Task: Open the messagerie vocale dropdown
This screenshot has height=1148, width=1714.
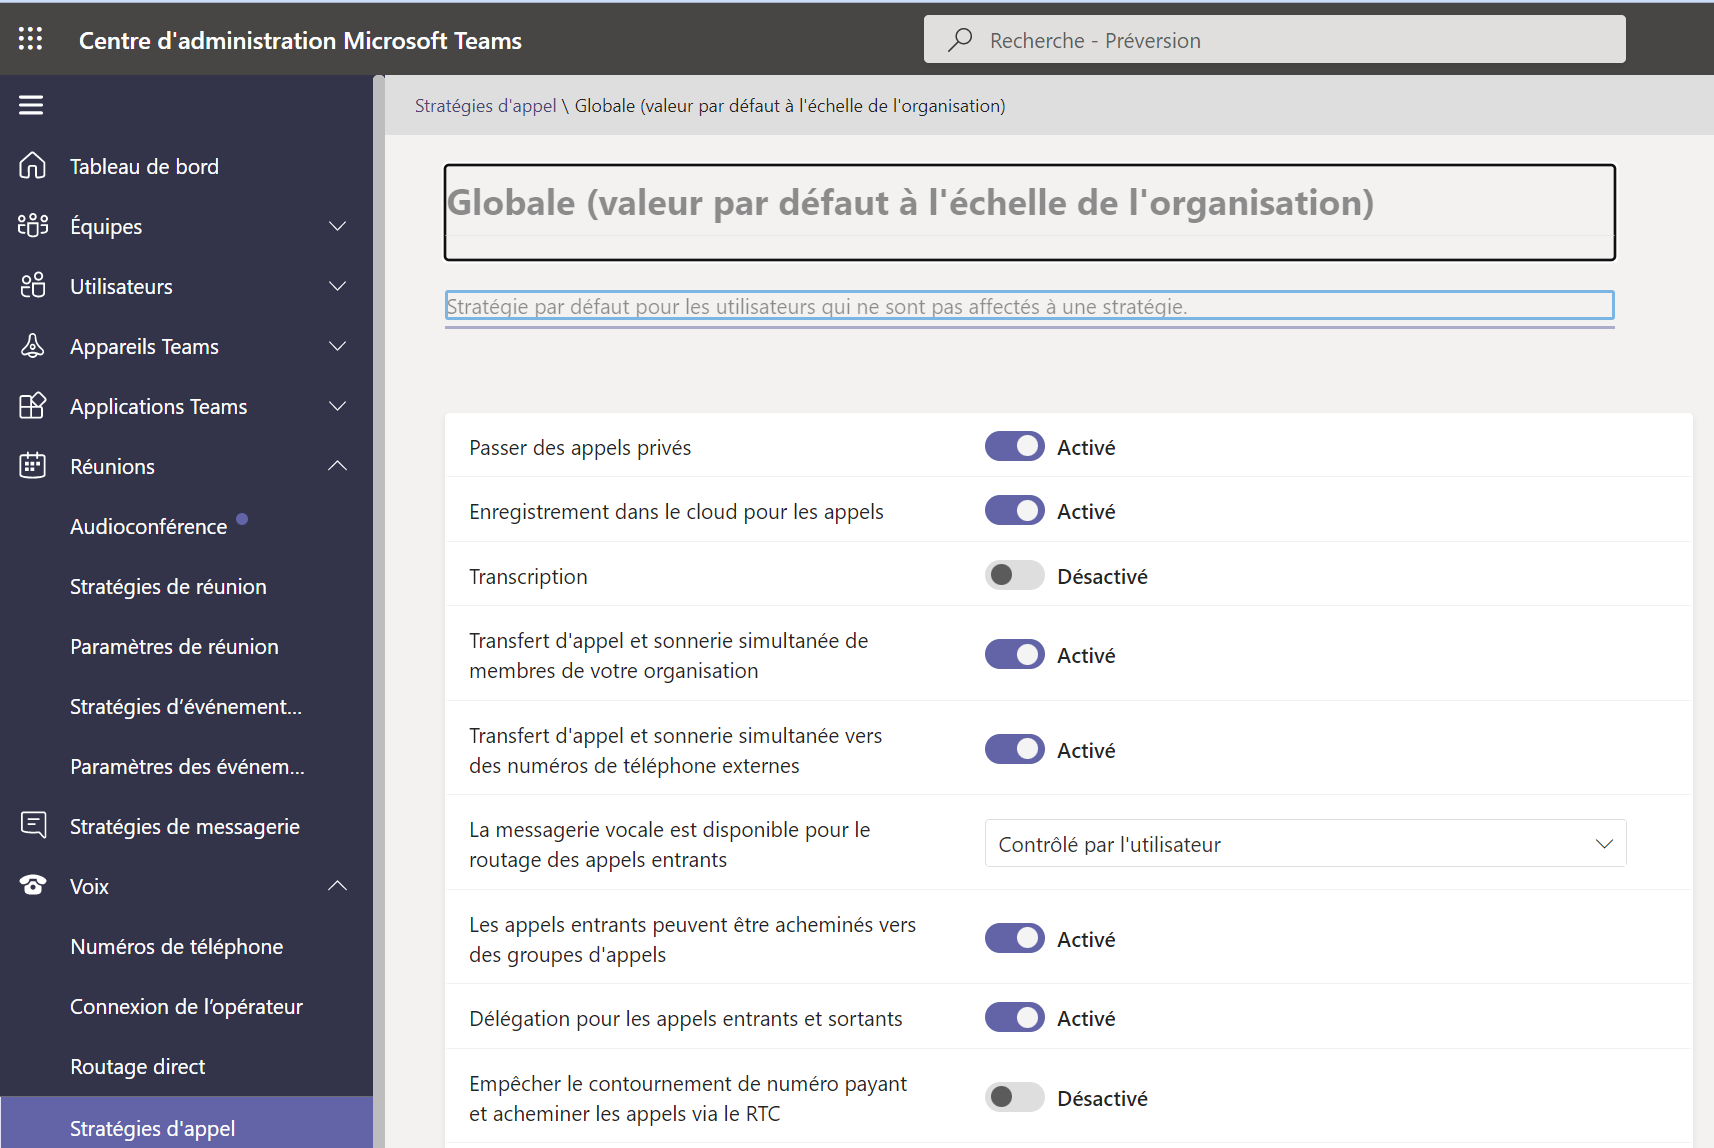Action: [1304, 844]
